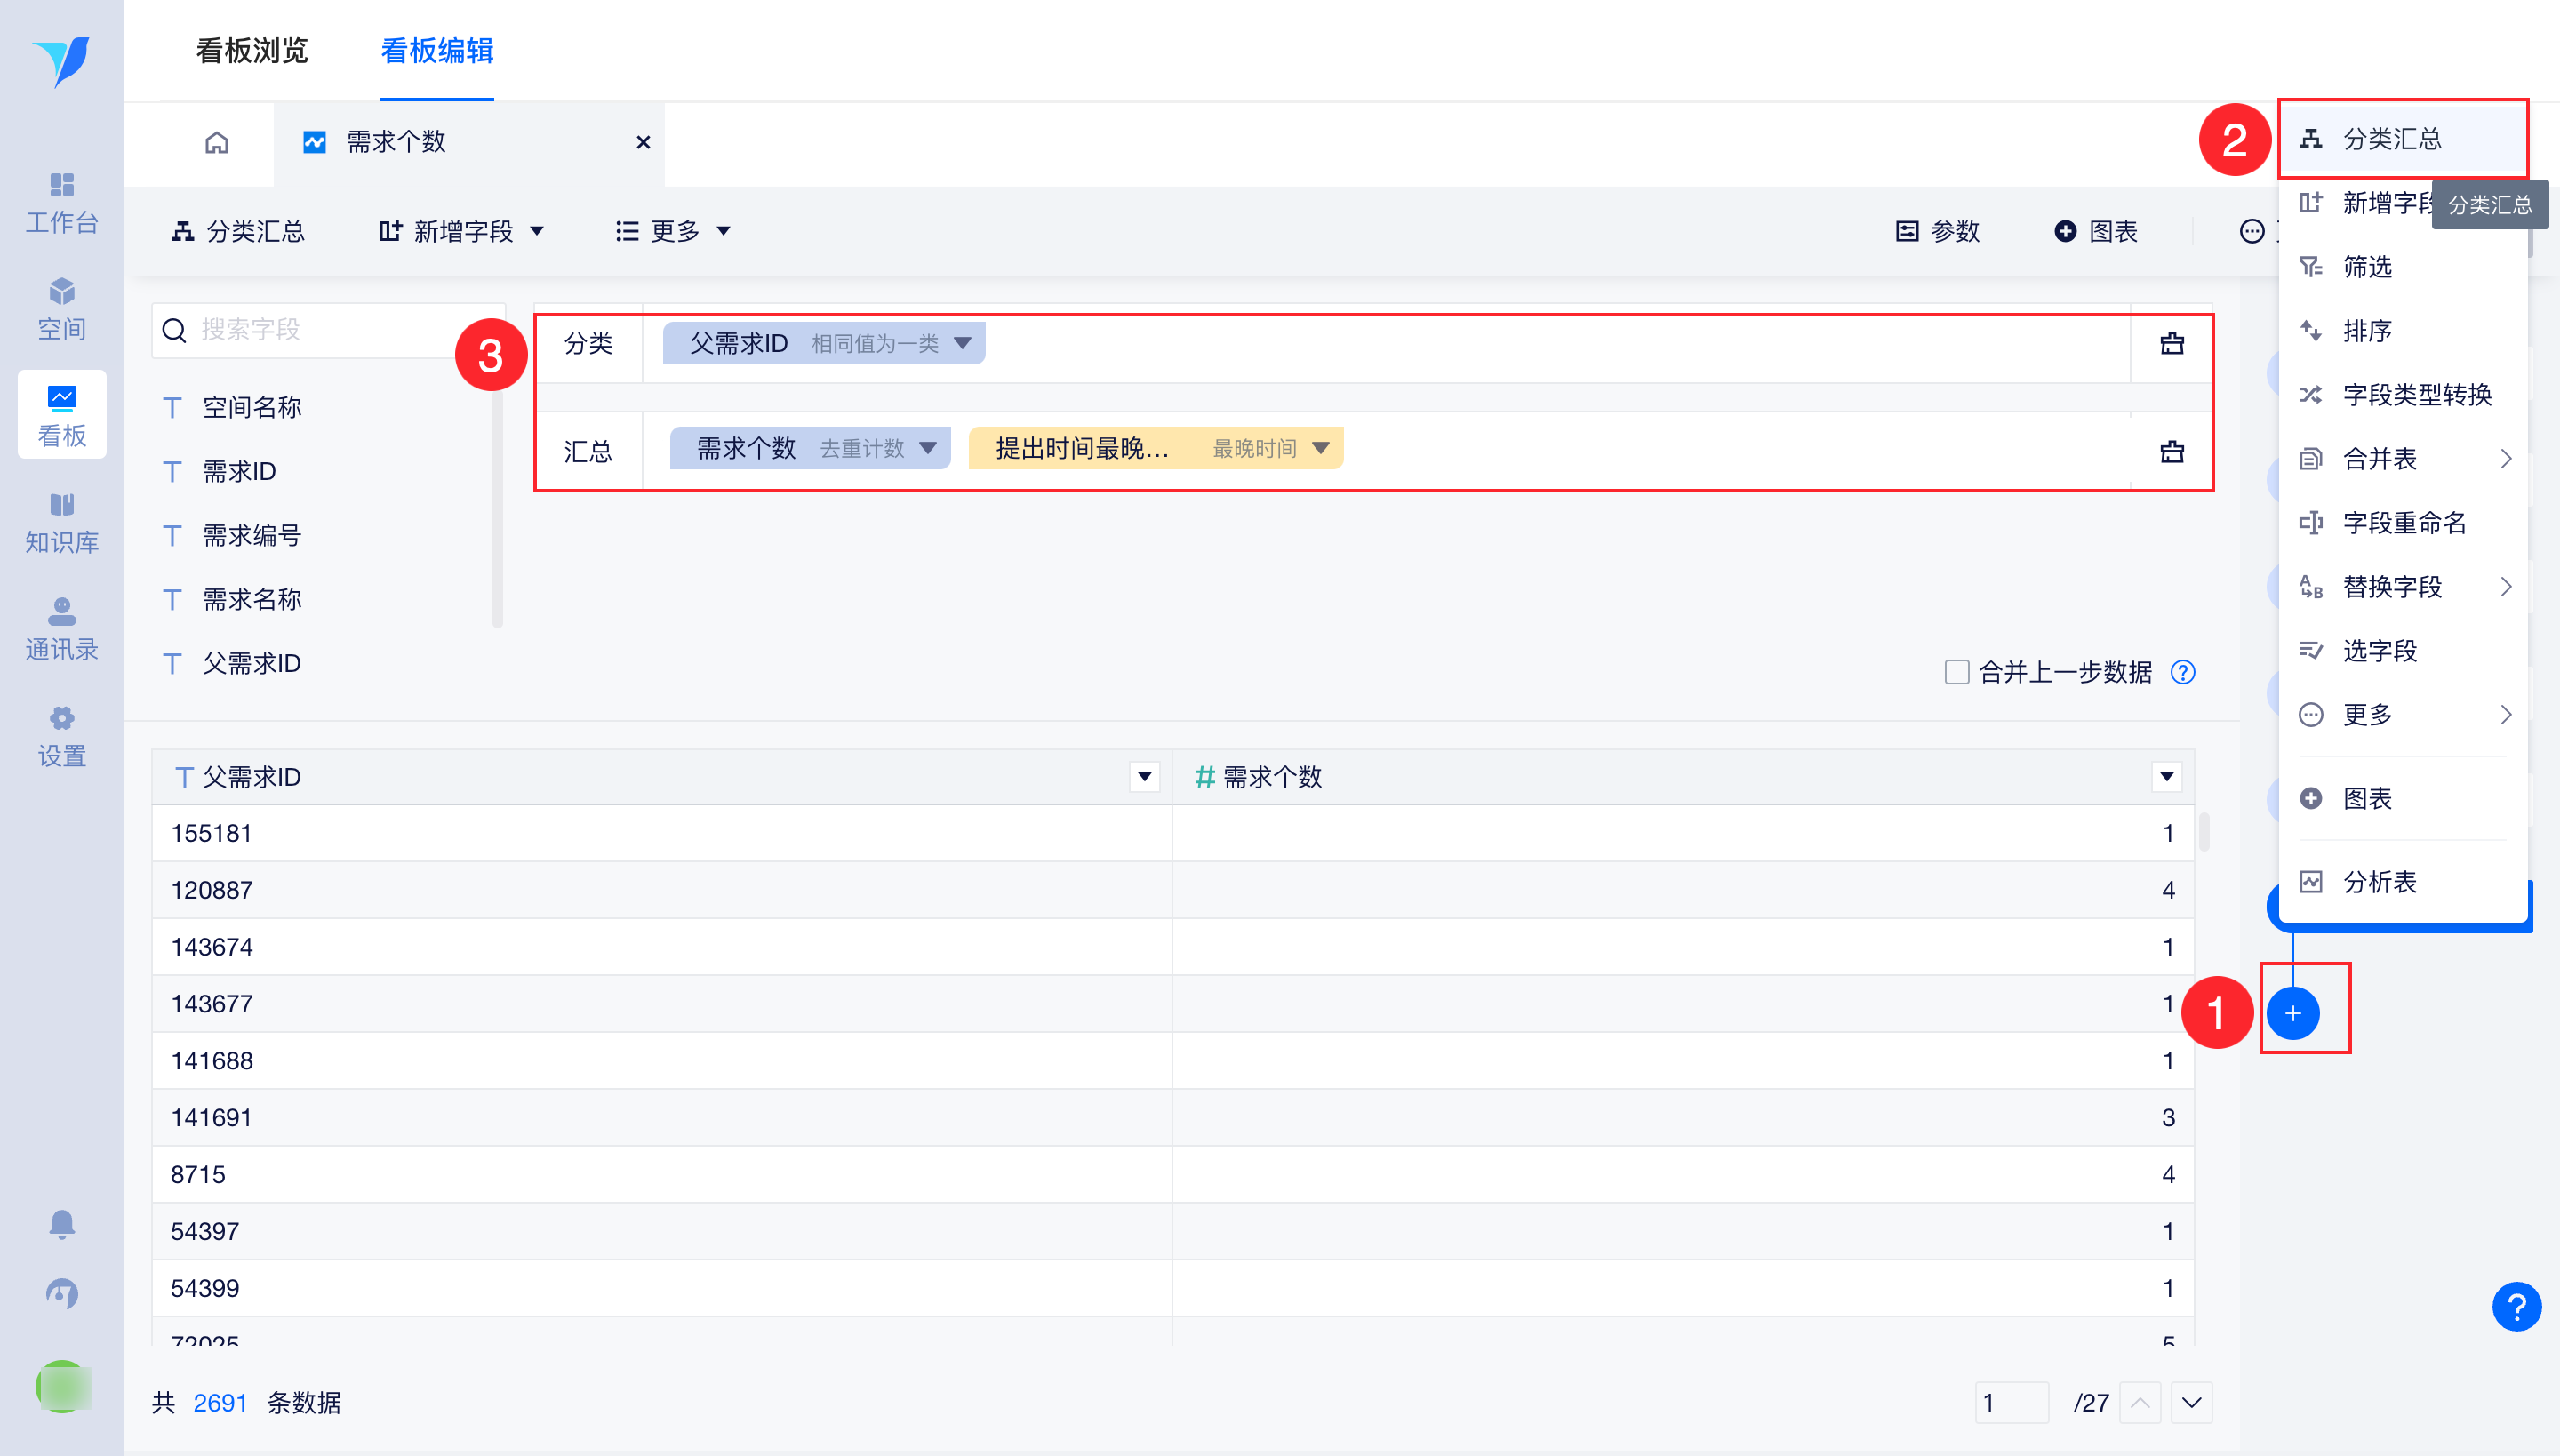The image size is (2560, 1456).
Task: Open the notifications bell in the sidebar
Action: (x=62, y=1224)
